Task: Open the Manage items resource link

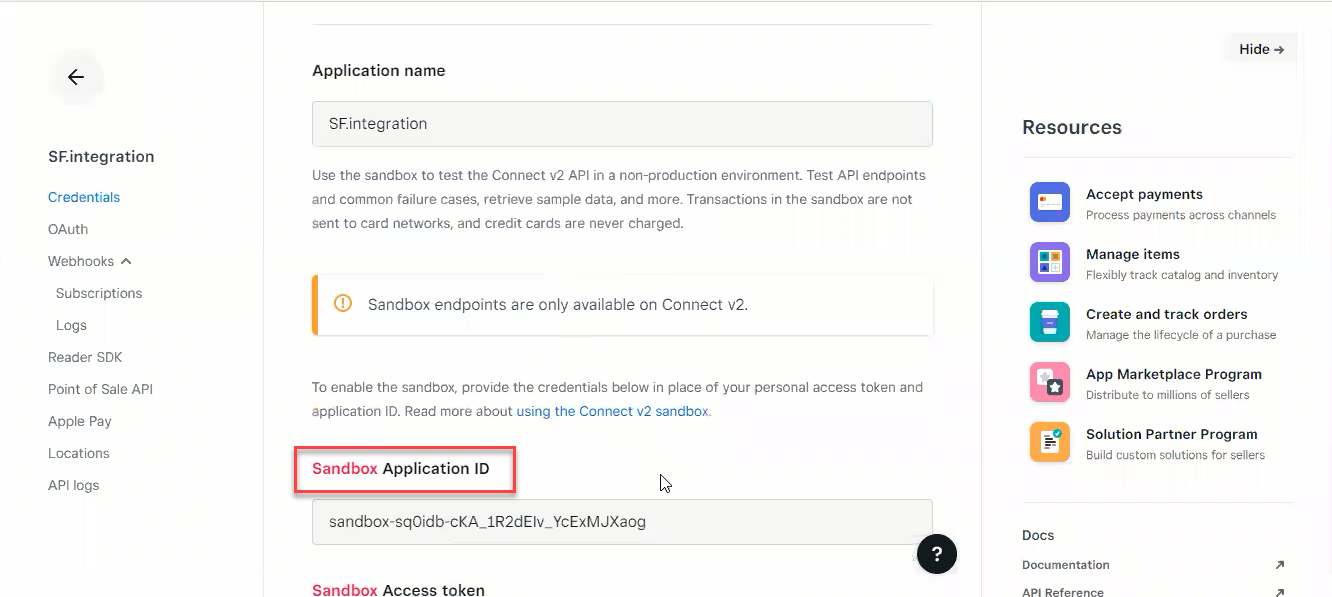Action: [1133, 254]
